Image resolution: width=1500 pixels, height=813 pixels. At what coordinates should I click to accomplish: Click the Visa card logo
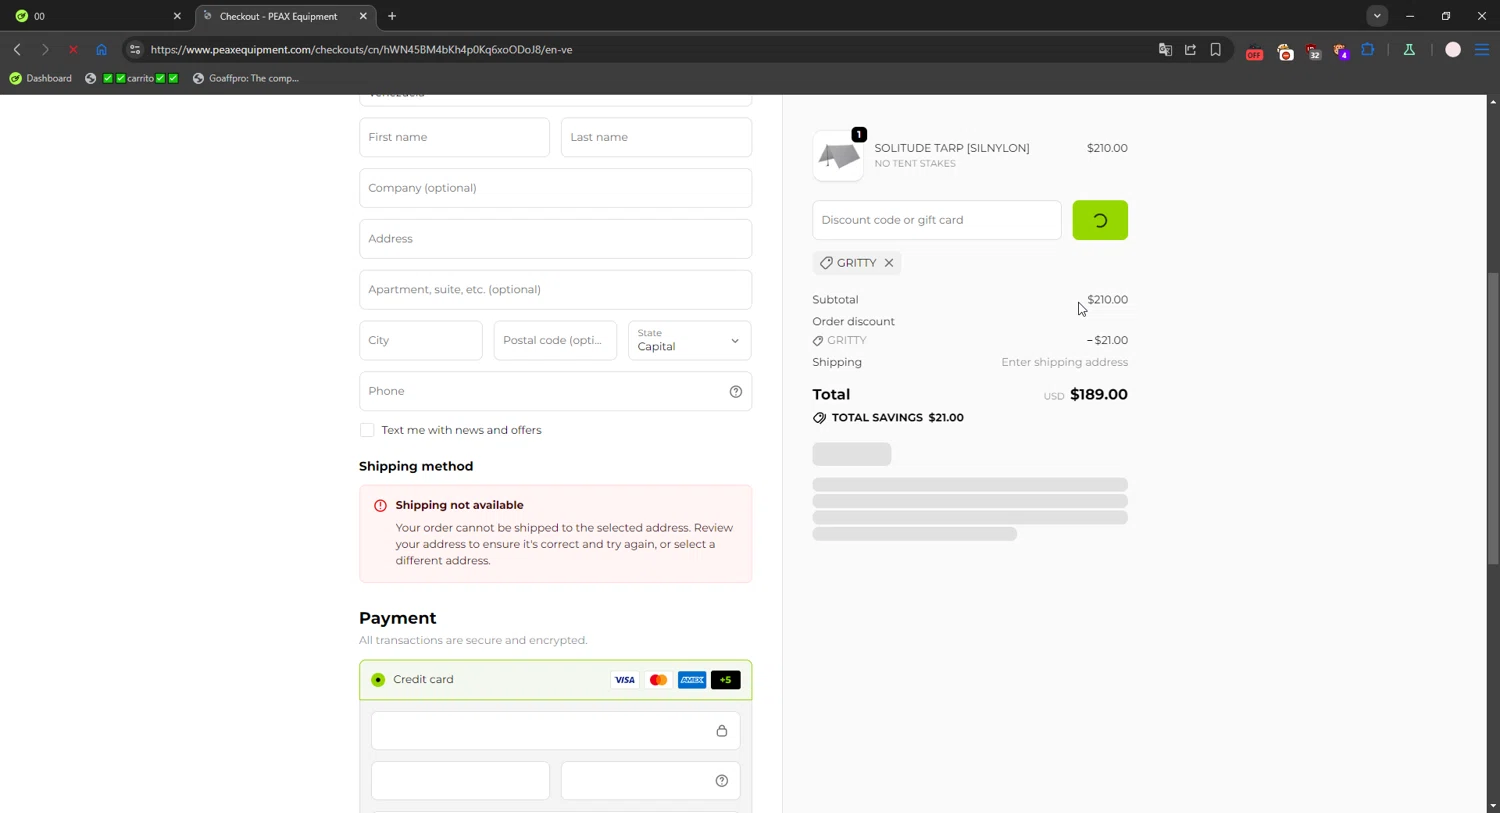click(x=625, y=680)
